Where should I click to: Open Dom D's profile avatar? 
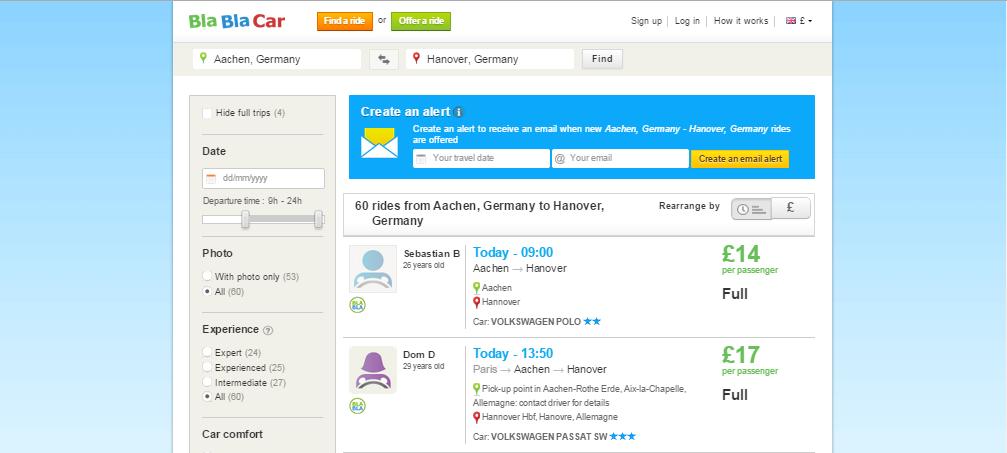(x=373, y=370)
